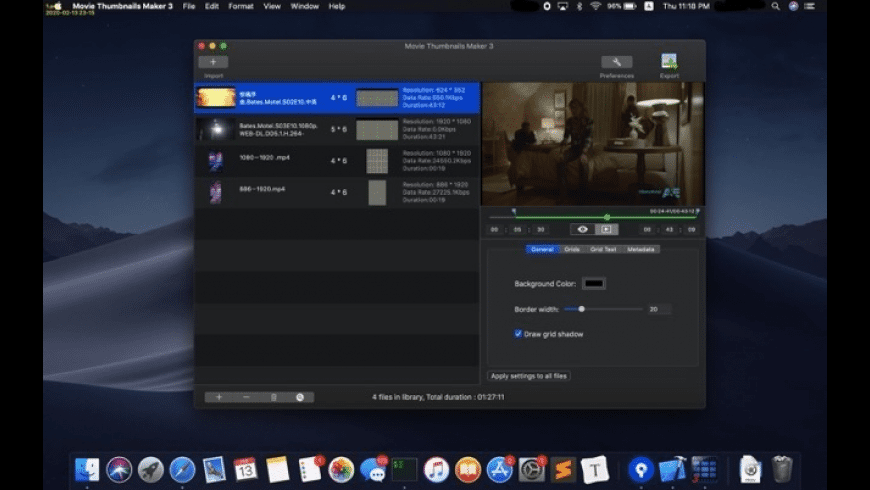This screenshot has height=490, width=870.
Task: Click the end time seconds field
Action: tap(691, 230)
